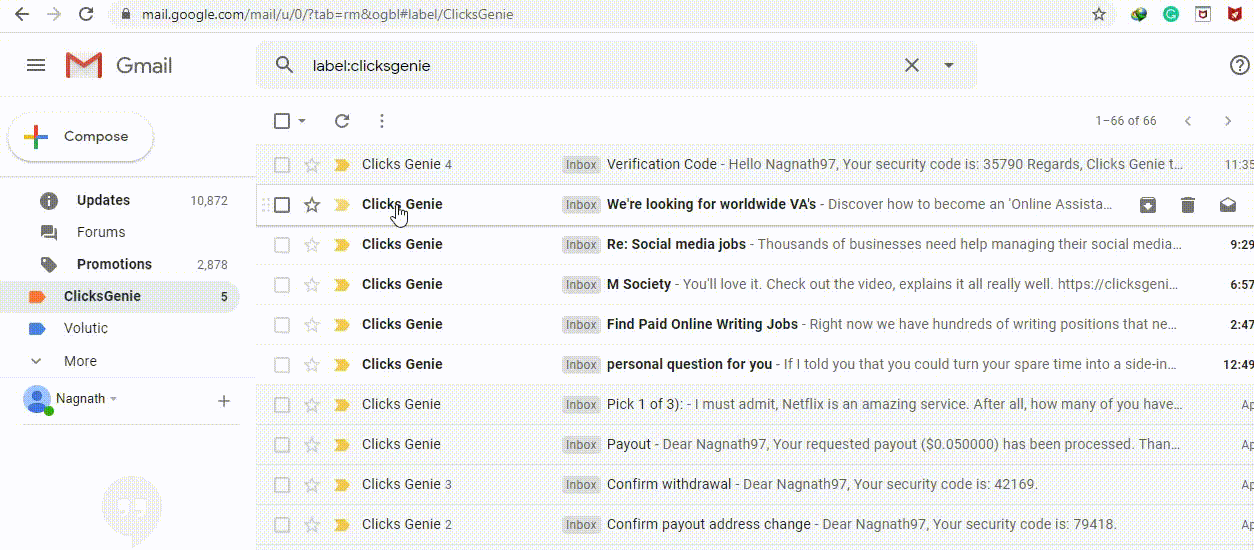This screenshot has height=550, width=1254.
Task: Star the M Society email
Action: 312,285
